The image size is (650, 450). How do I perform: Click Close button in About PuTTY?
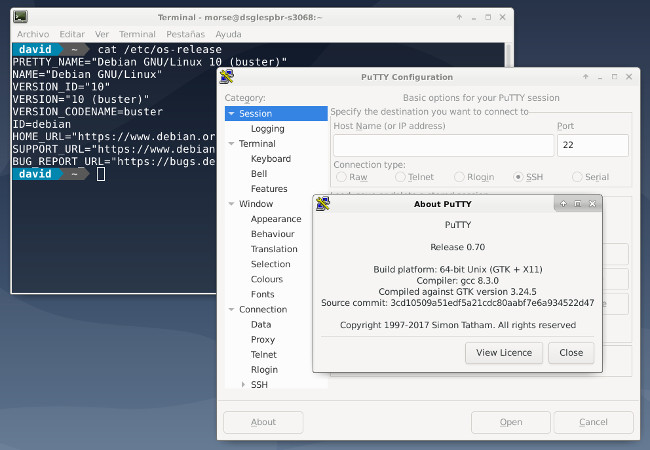571,353
